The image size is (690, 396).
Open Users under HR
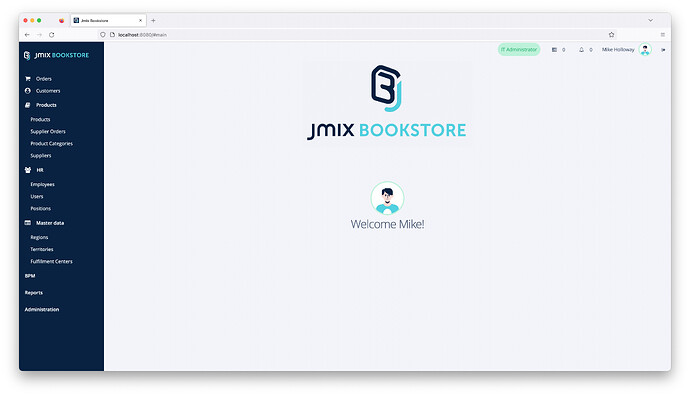click(37, 197)
